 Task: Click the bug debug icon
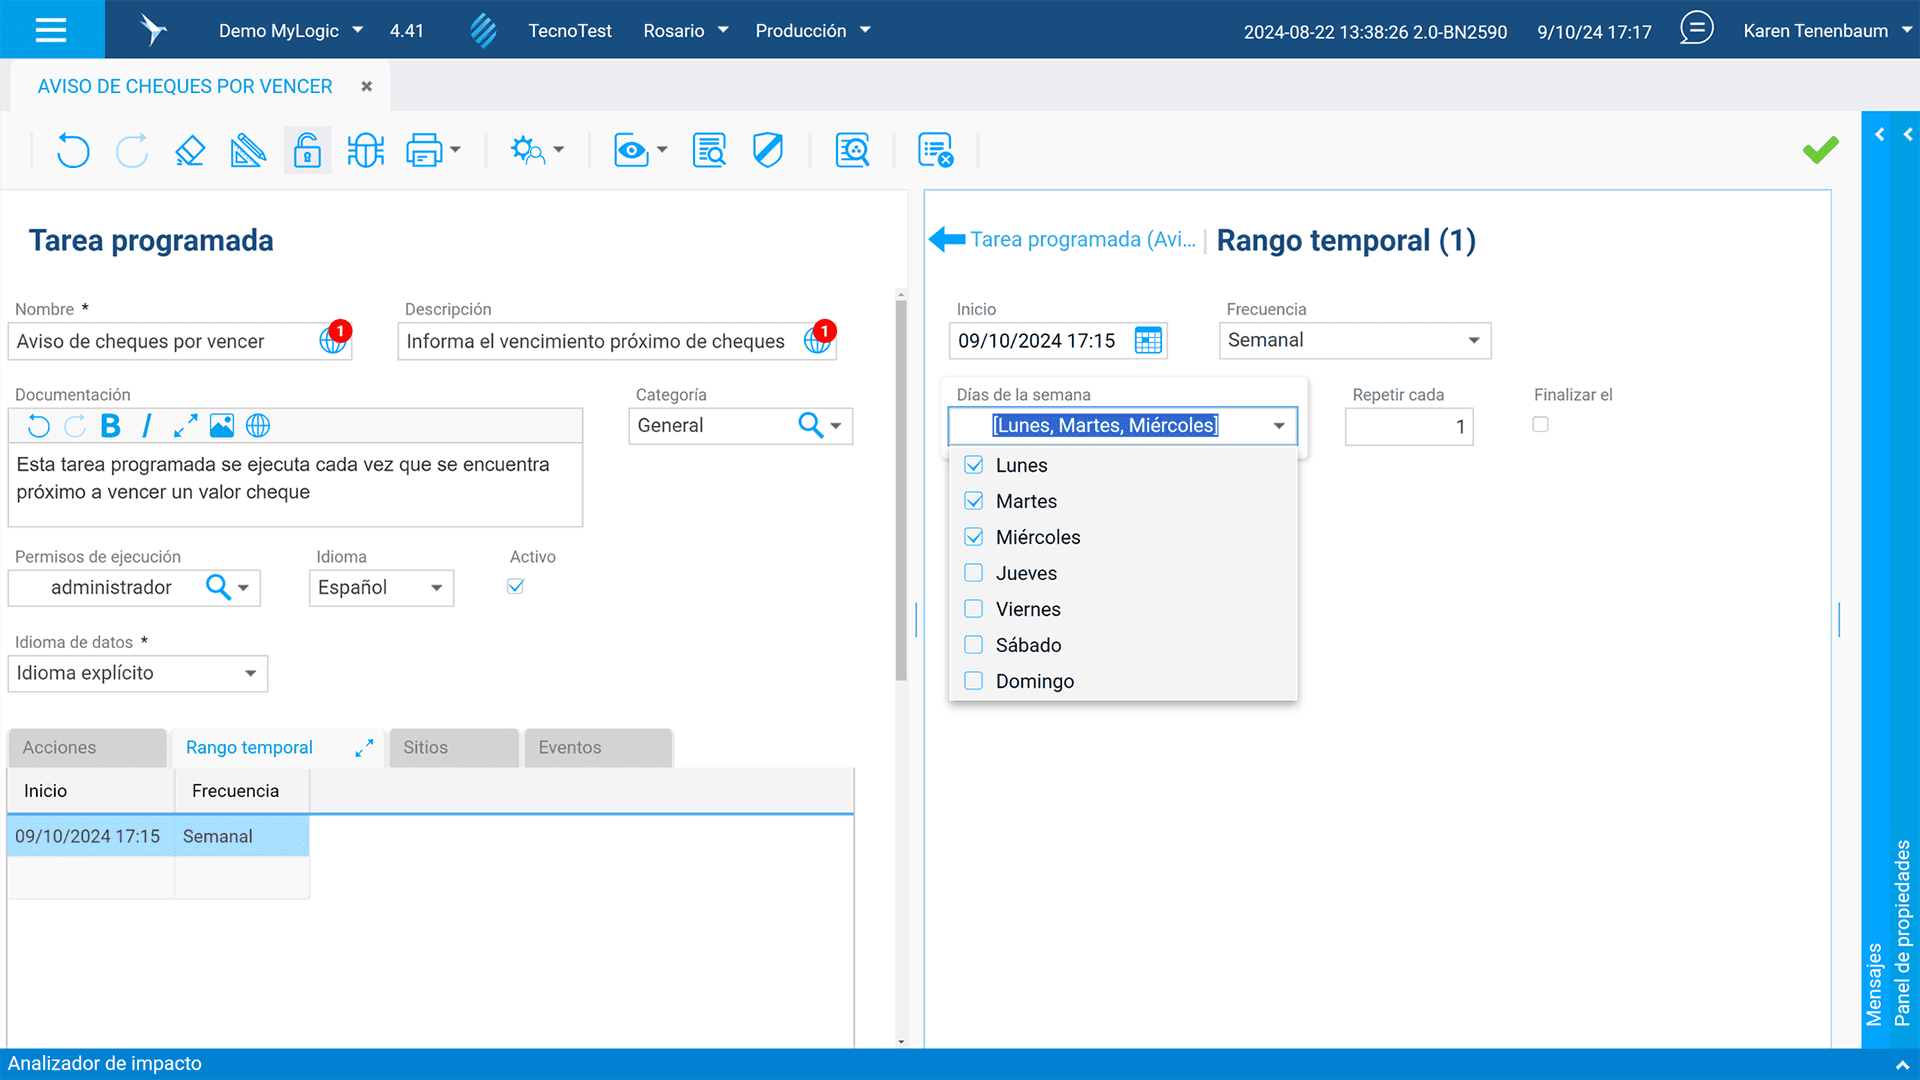coord(366,151)
